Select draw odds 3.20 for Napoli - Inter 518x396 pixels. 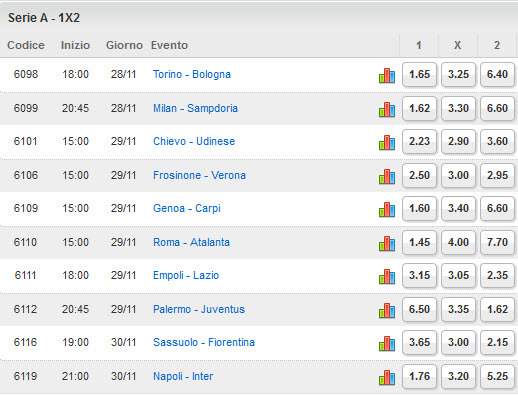[x=458, y=376]
